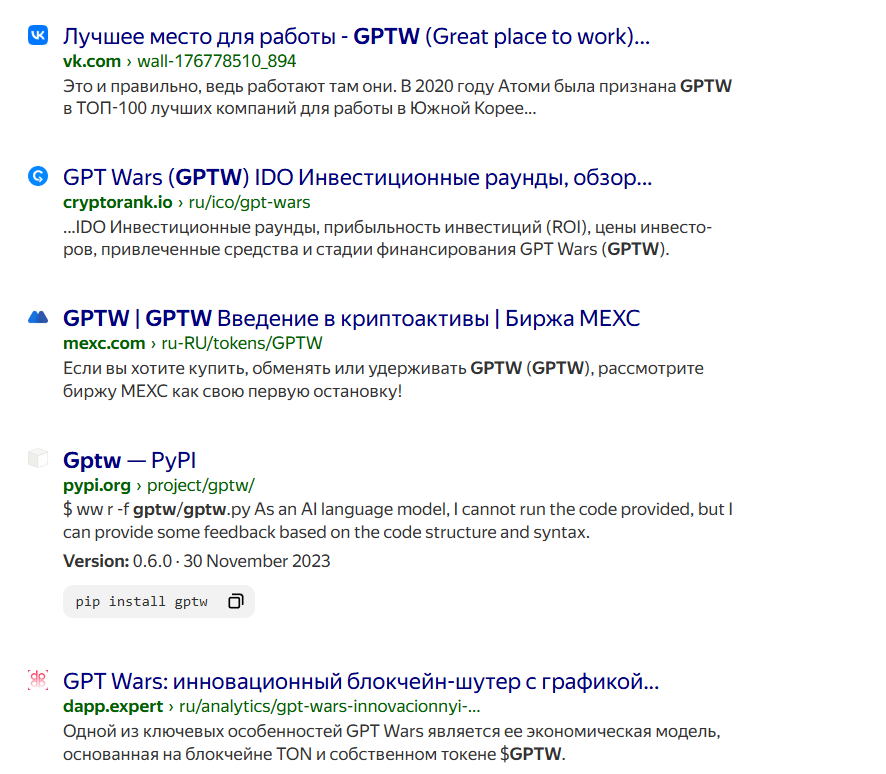
Task: Open the 'Лучшее место для работы - GPTW' result
Action: click(357, 37)
